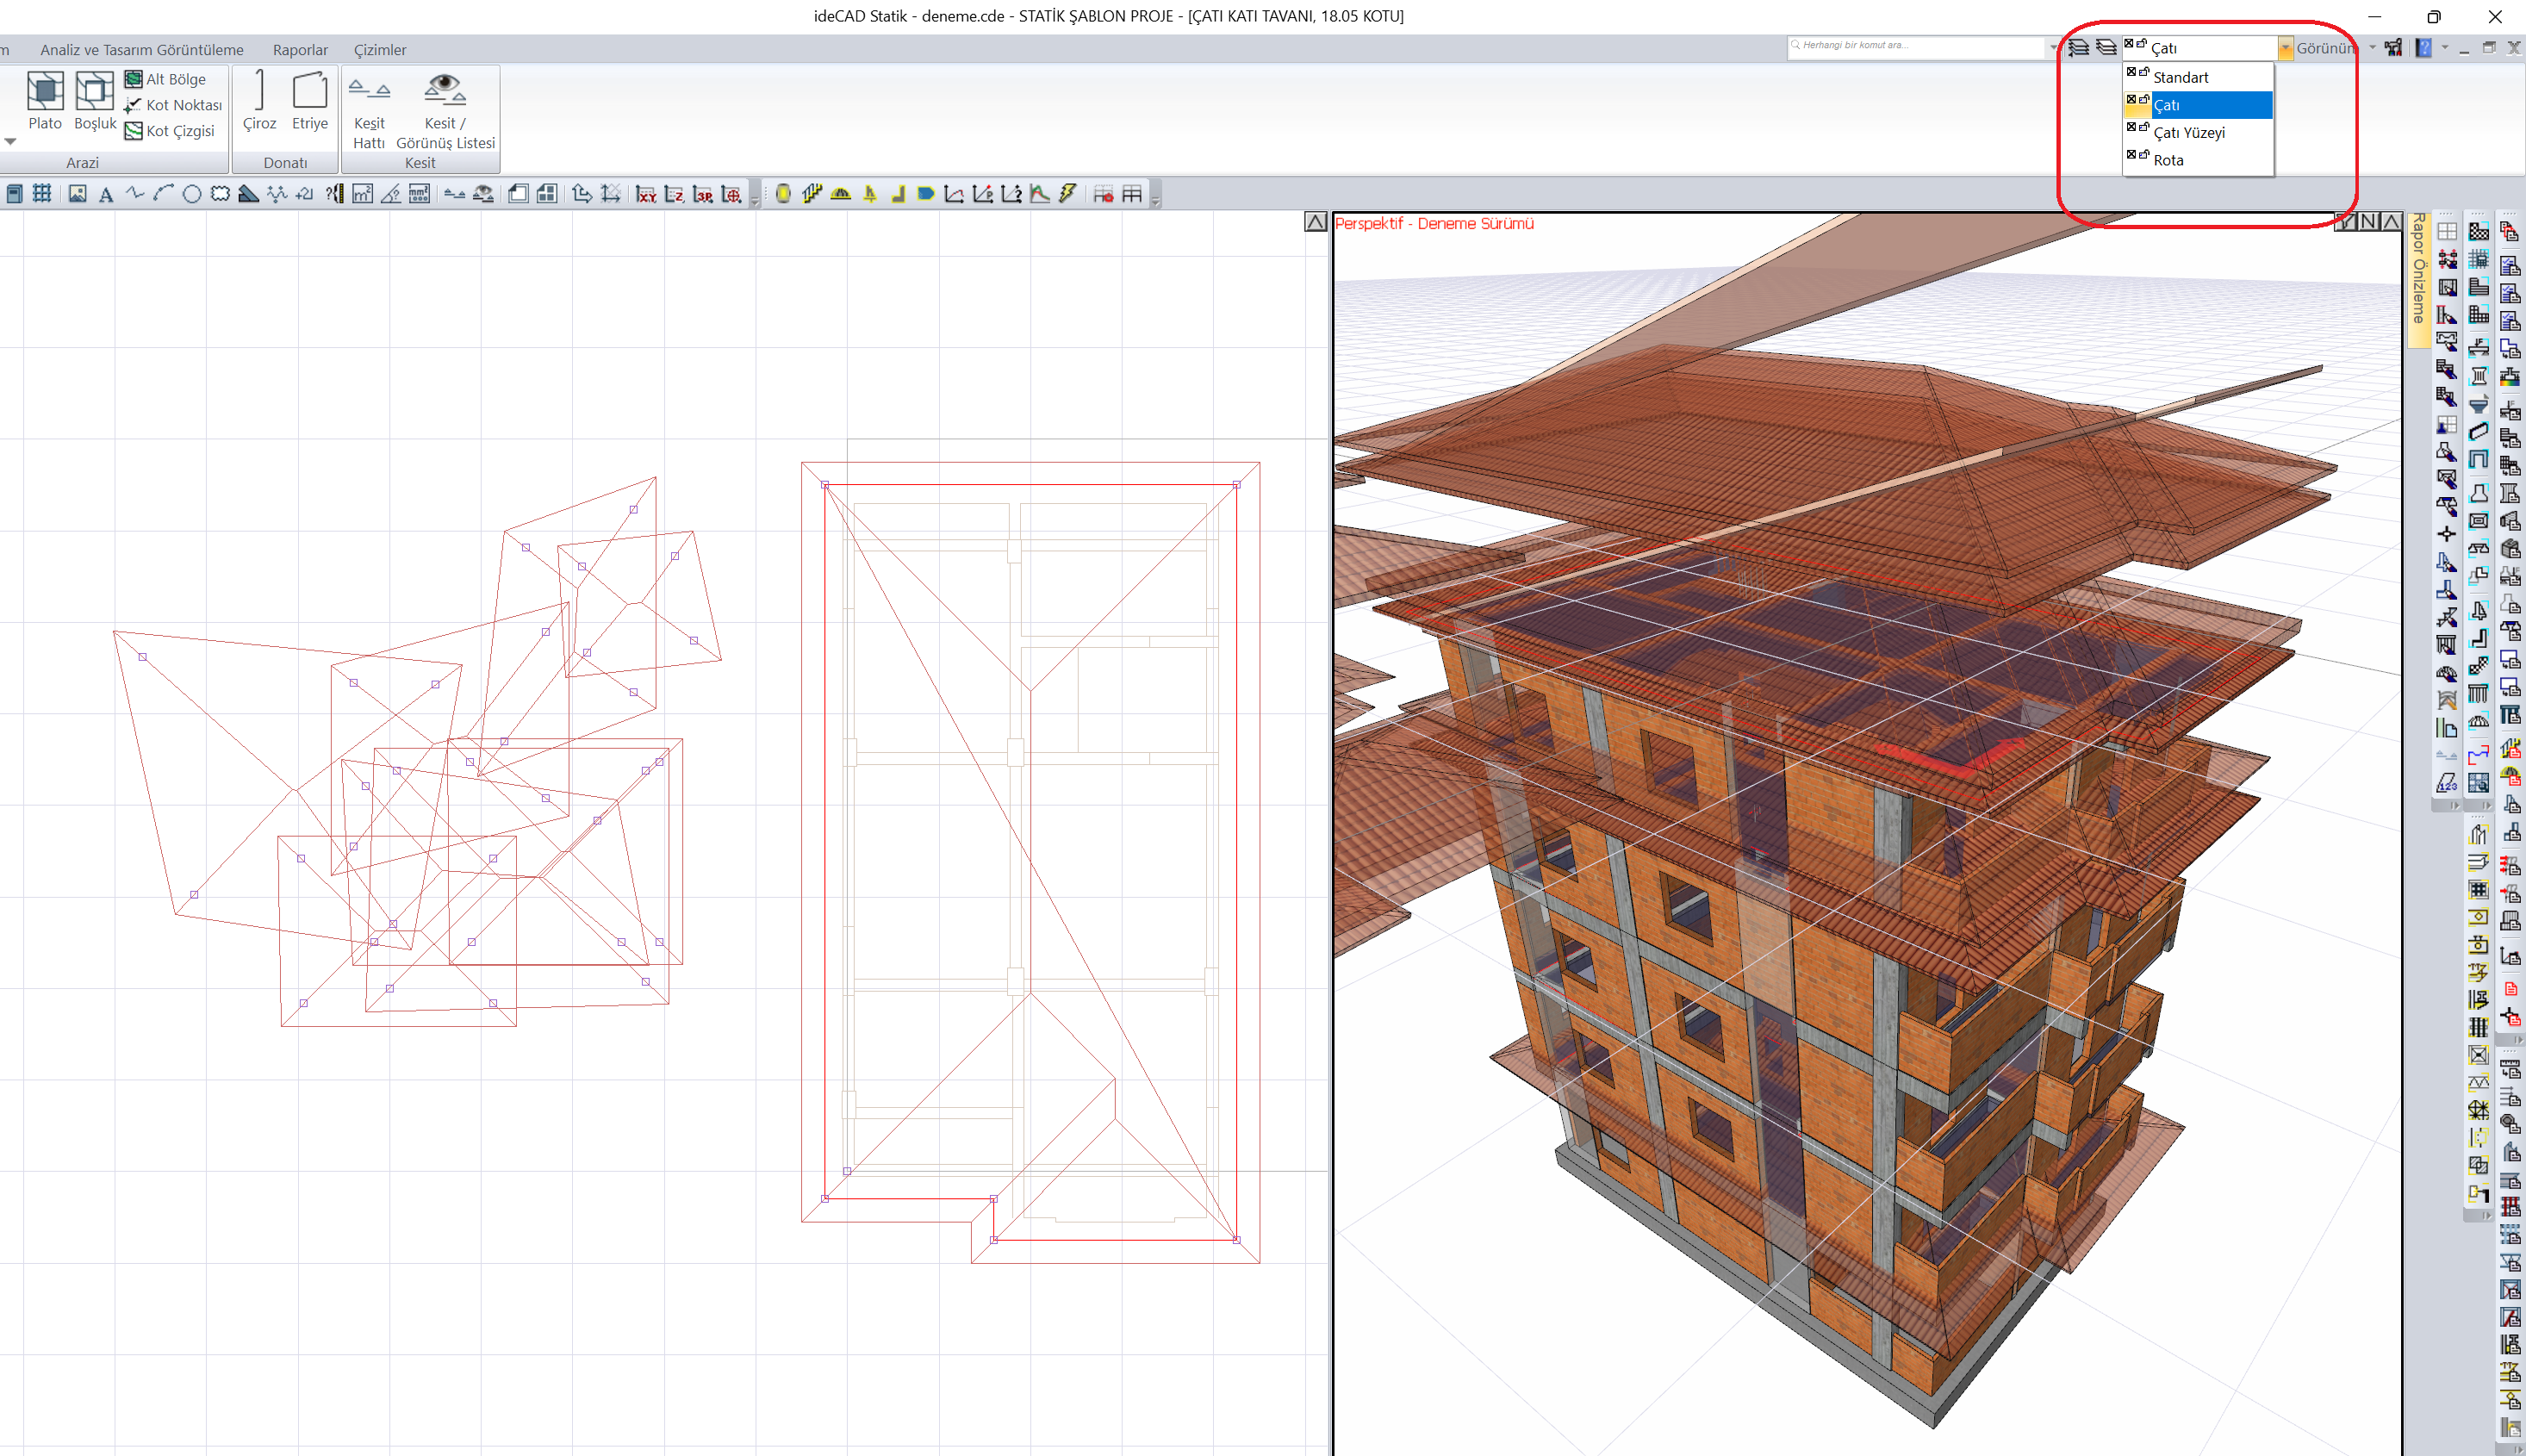Click the grid/axis icon in the toolbar
This screenshot has height=1456, width=2526.
[42, 194]
